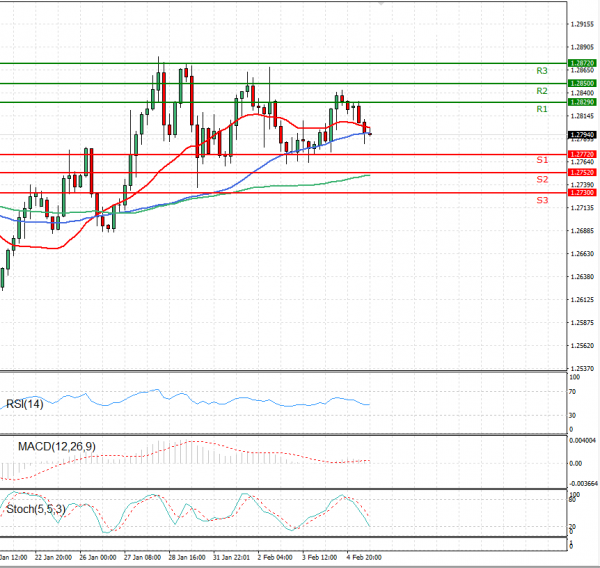Click the 1.29155 price axis value
This screenshot has height=568, width=600.
[582, 24]
